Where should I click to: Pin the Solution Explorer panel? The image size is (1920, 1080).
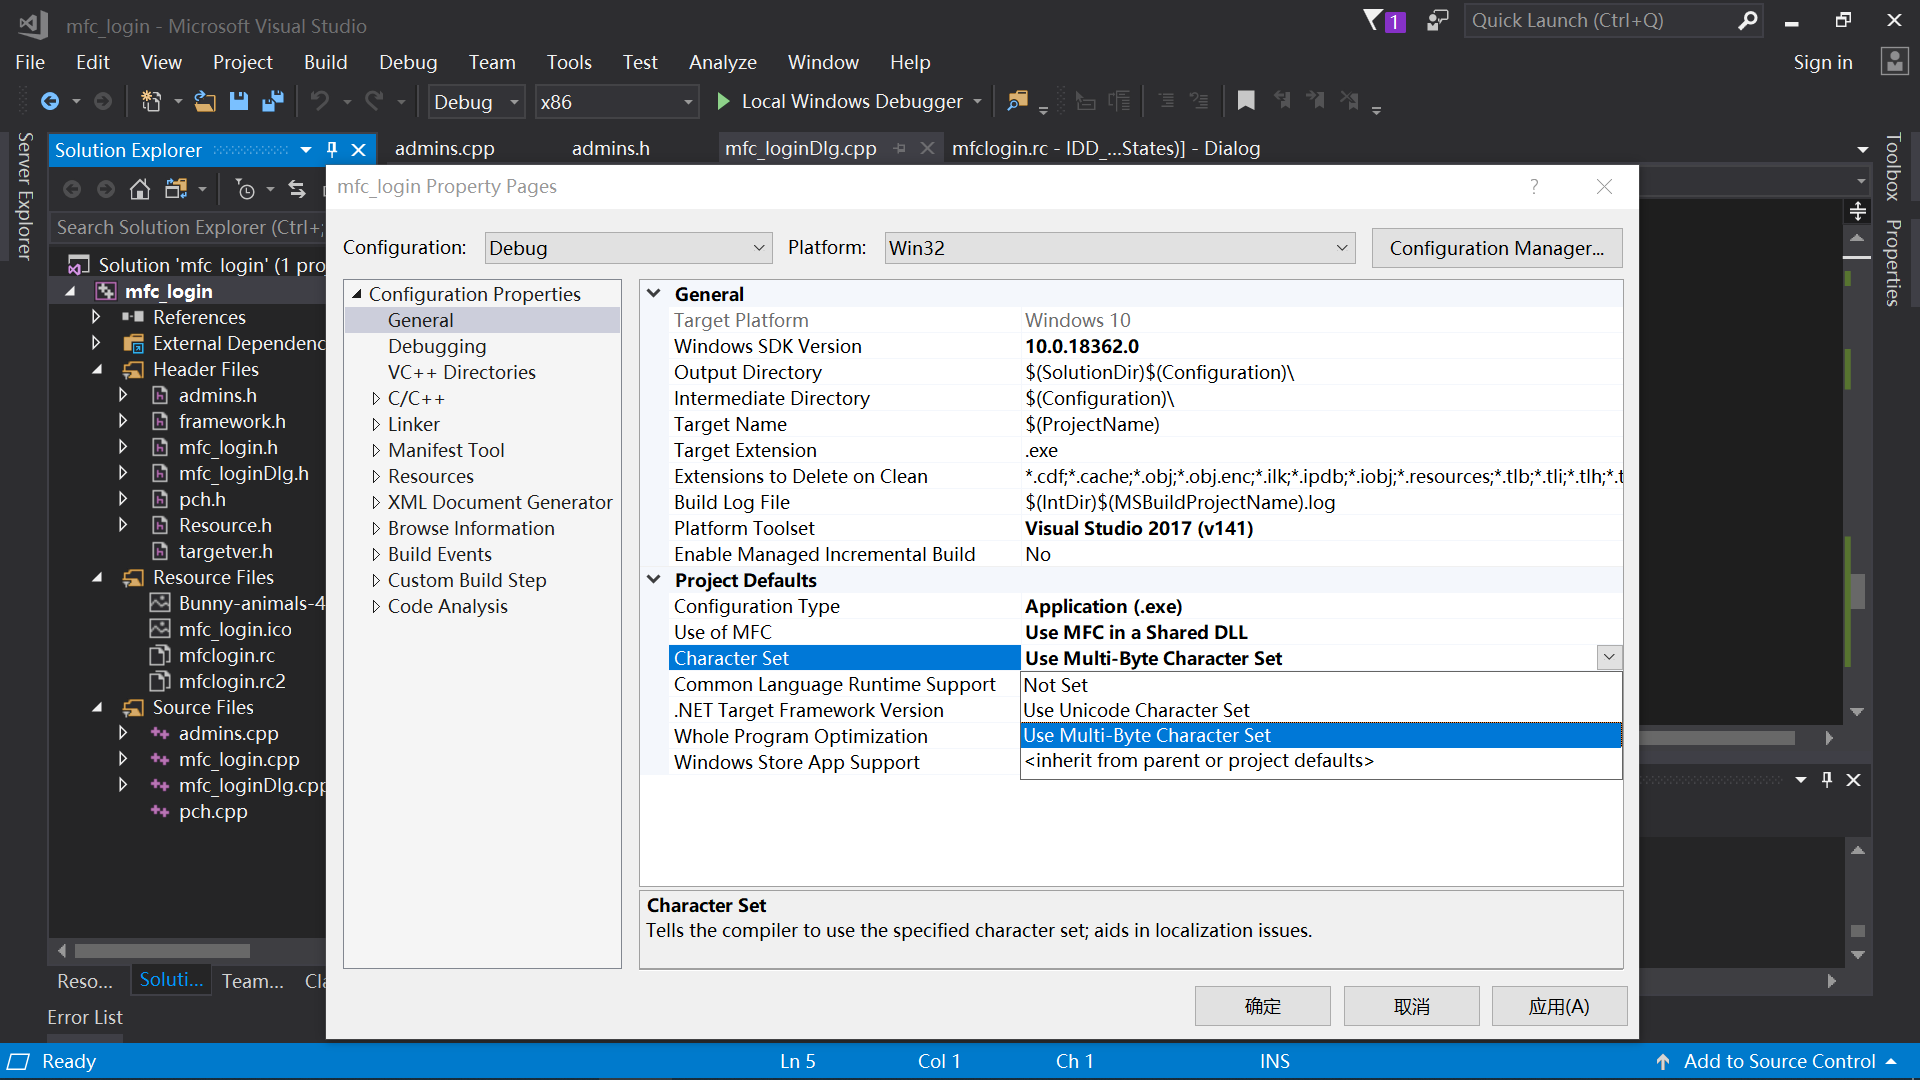click(x=332, y=150)
